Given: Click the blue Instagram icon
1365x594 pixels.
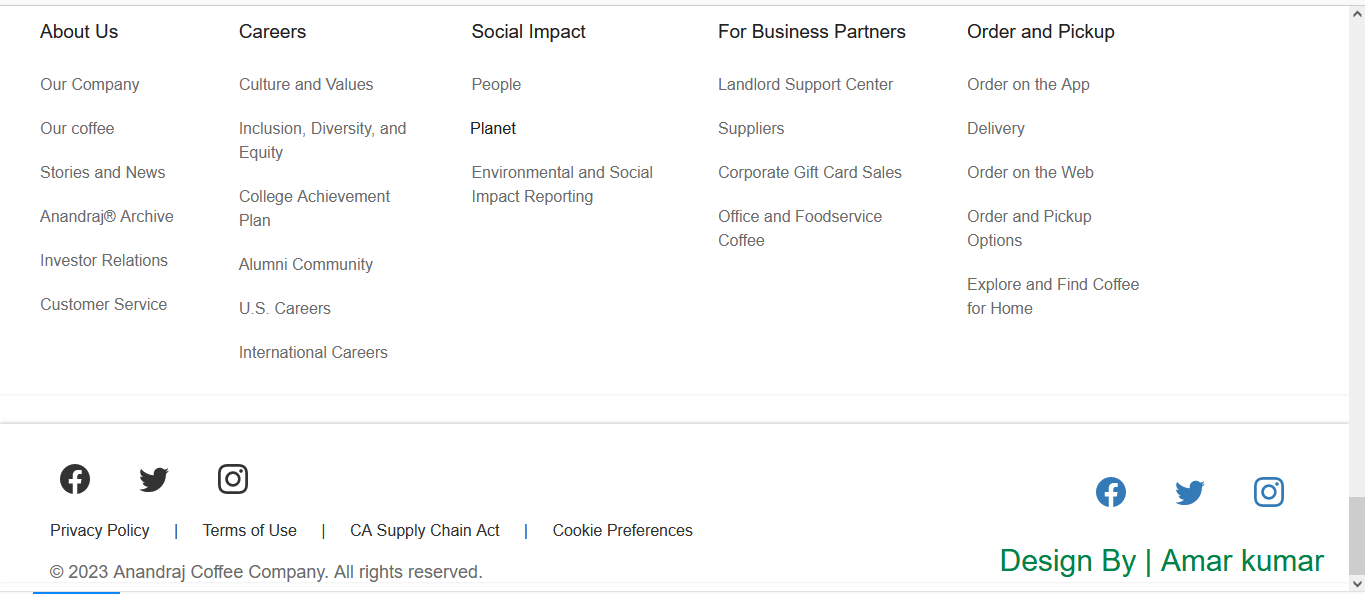Looking at the screenshot, I should coord(1269,492).
